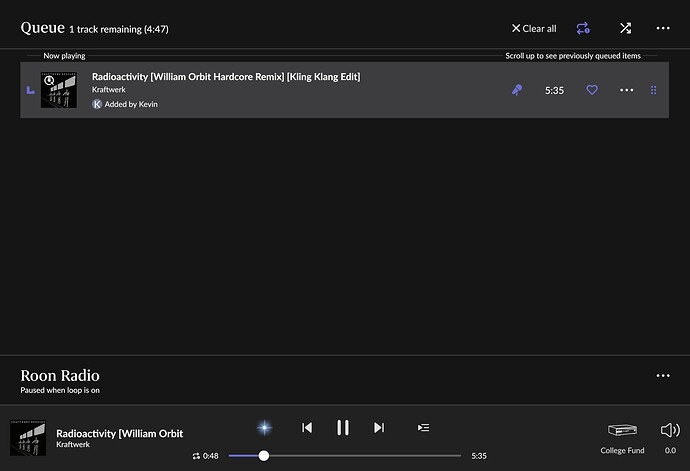Click the 0.0 volume value

point(670,450)
